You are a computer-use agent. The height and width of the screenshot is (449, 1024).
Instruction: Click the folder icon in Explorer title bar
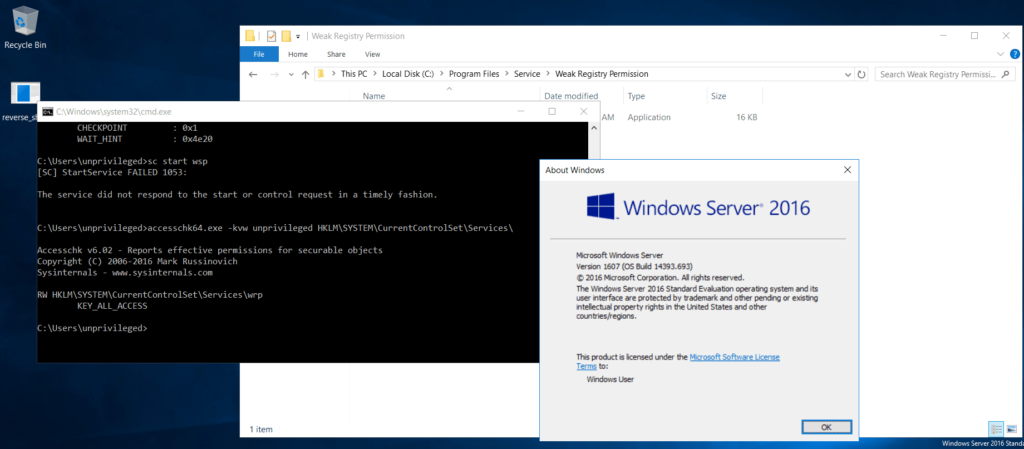point(249,36)
